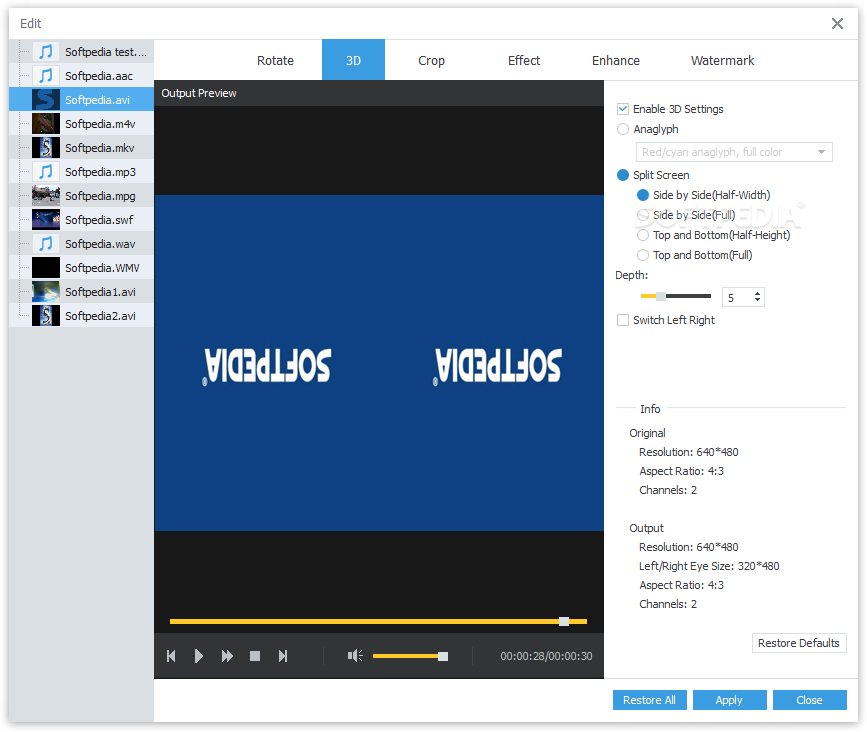Image resolution: width=867 pixels, height=732 pixels.
Task: Select Softpedia1.avi in file list
Action: (x=81, y=292)
